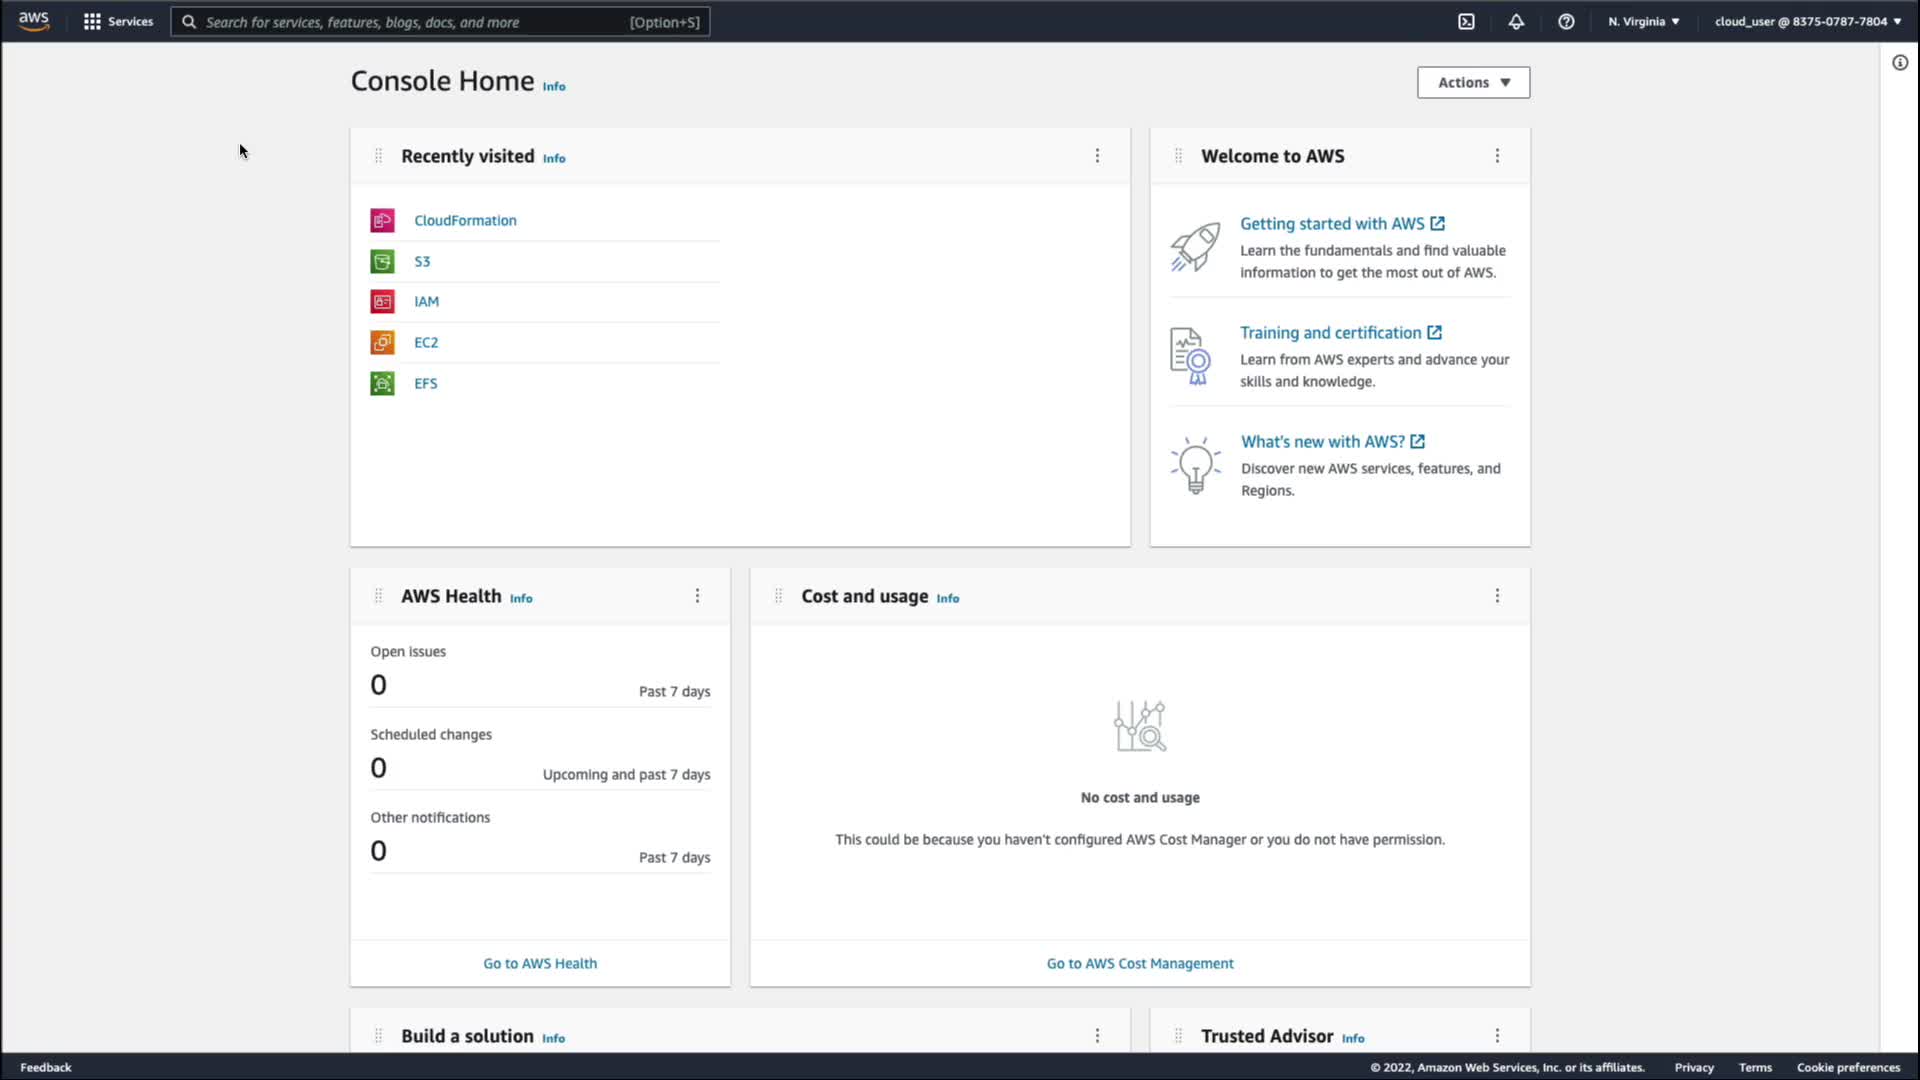Open the N. Virginia region dropdown
Image resolution: width=1920 pixels, height=1080 pixels.
(x=1643, y=21)
